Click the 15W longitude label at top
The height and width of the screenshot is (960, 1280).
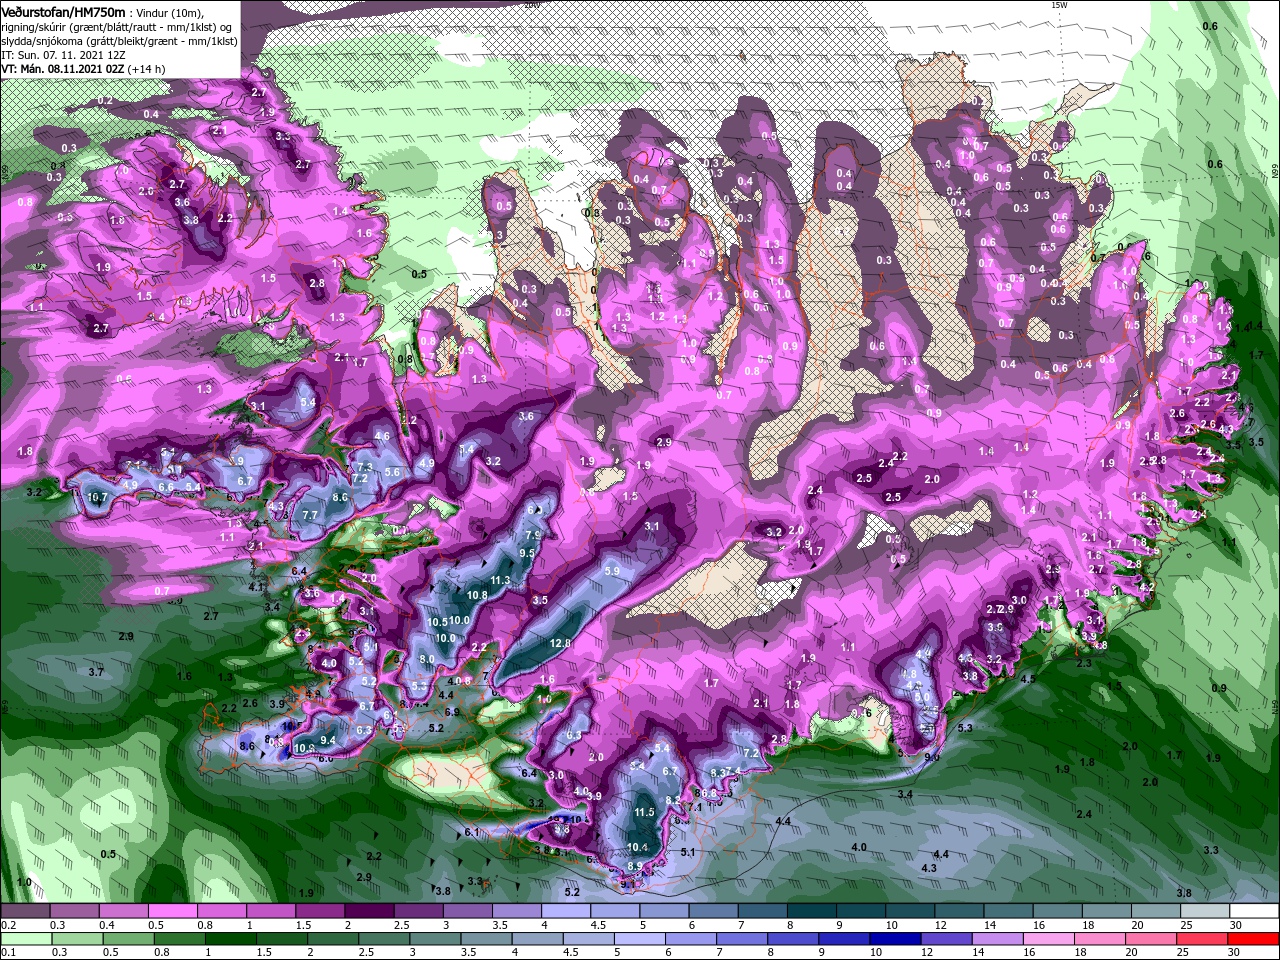1059,5
